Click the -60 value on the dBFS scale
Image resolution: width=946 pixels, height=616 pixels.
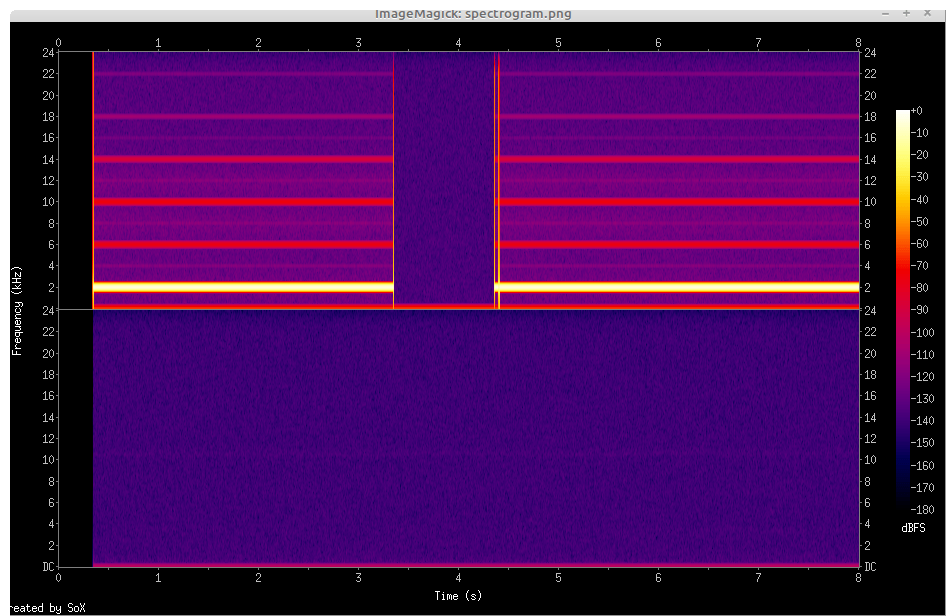coord(919,244)
